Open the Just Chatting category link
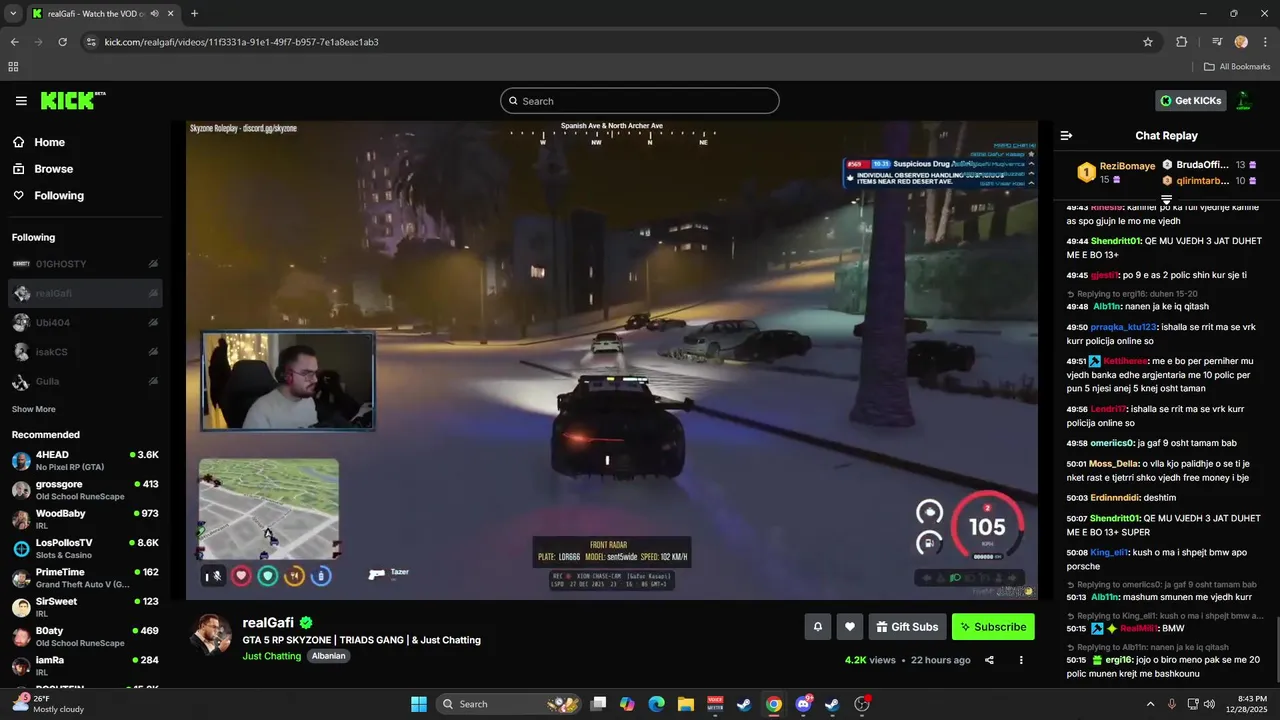This screenshot has height=720, width=1280. pos(271,656)
